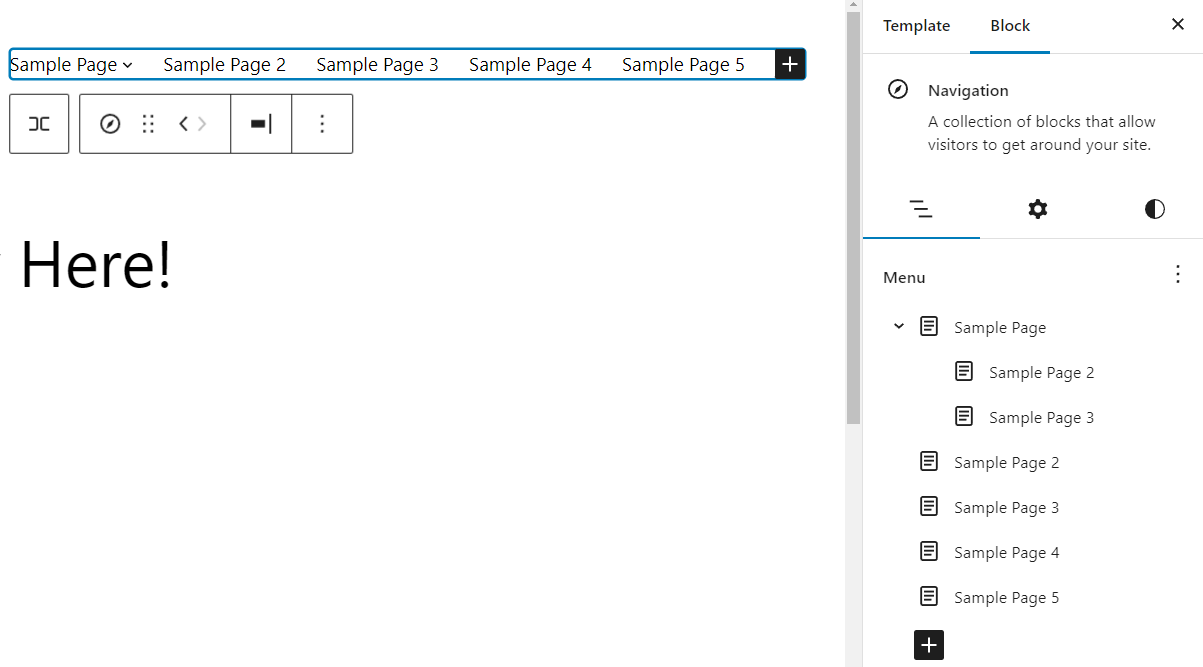Open the Menu options three-dot menu
This screenshot has height=667, width=1203.
click(x=1177, y=274)
